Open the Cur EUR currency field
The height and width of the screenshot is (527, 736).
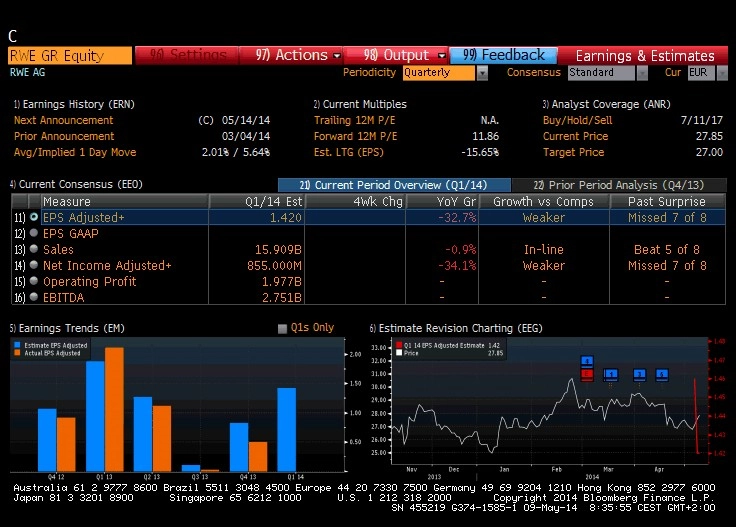[701, 73]
